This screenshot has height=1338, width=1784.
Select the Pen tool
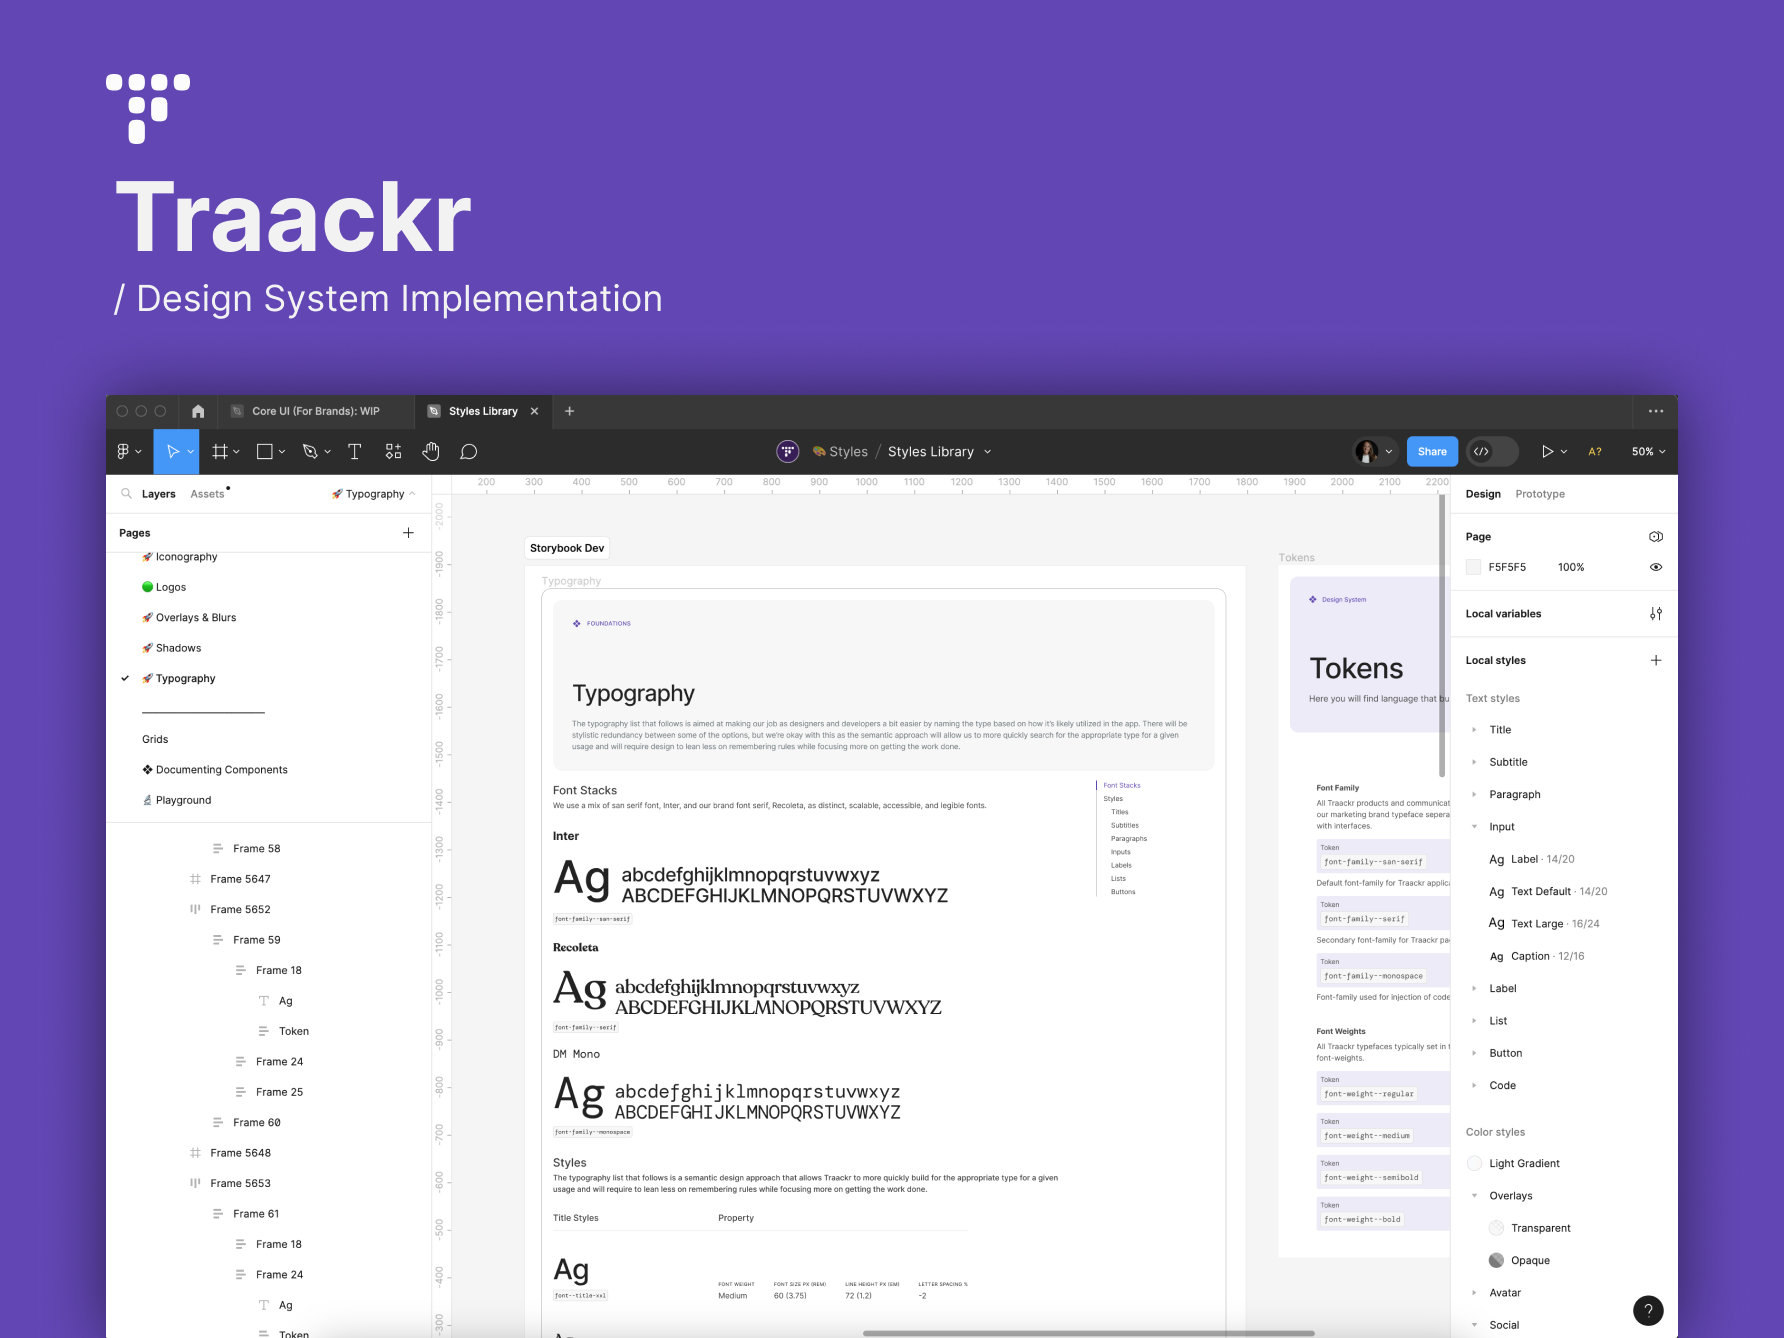tap(310, 452)
